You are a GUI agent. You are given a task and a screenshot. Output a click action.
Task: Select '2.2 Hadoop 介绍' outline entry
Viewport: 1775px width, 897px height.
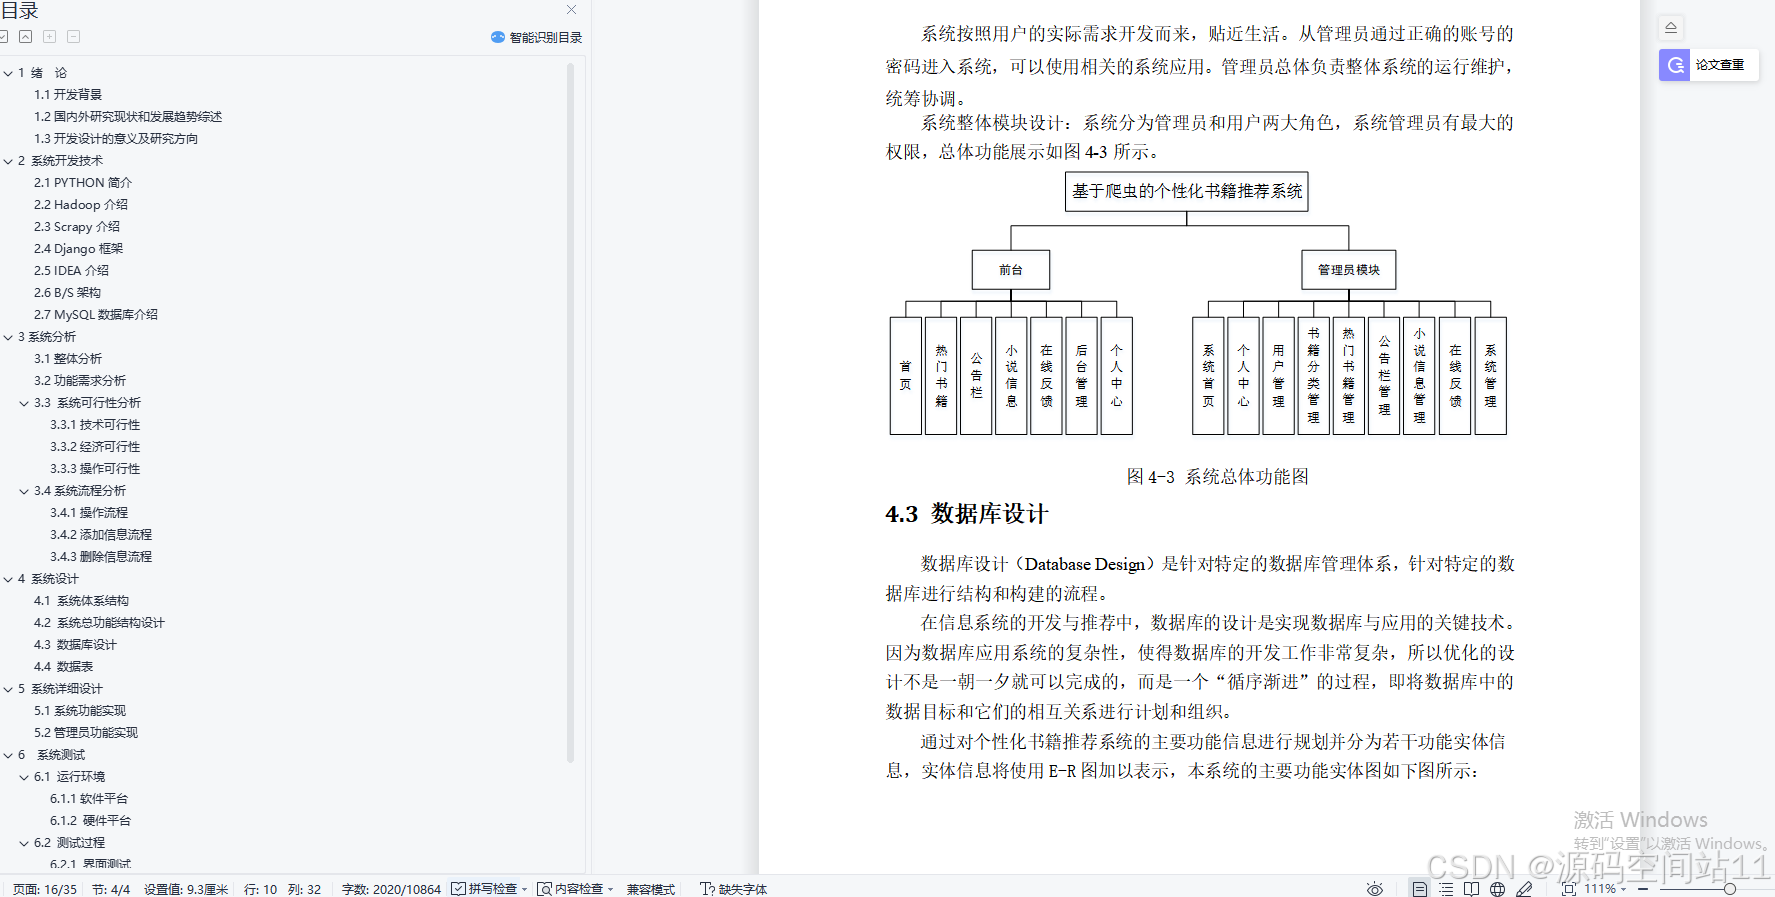pos(81,205)
